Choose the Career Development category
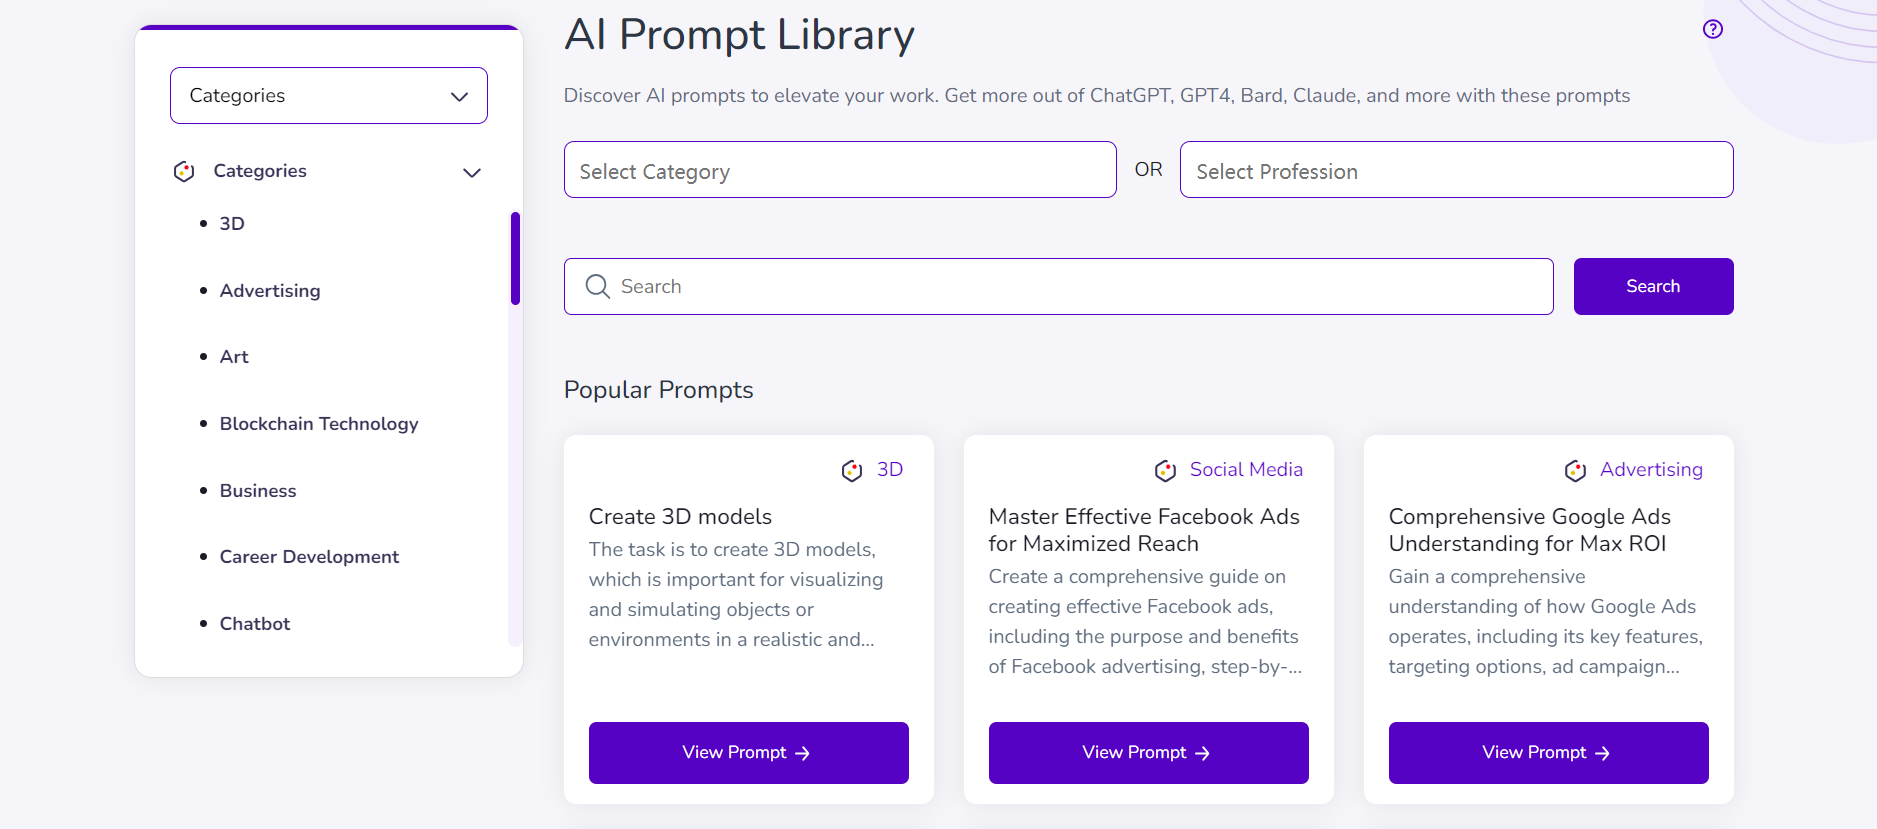This screenshot has height=829, width=1877. click(x=309, y=557)
